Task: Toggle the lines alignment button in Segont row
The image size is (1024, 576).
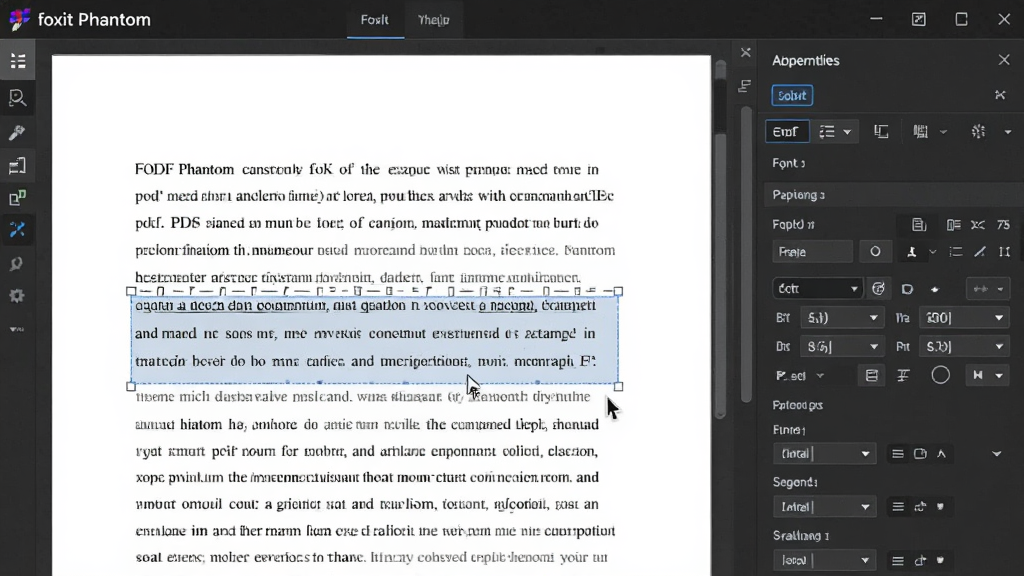Action: coord(898,507)
